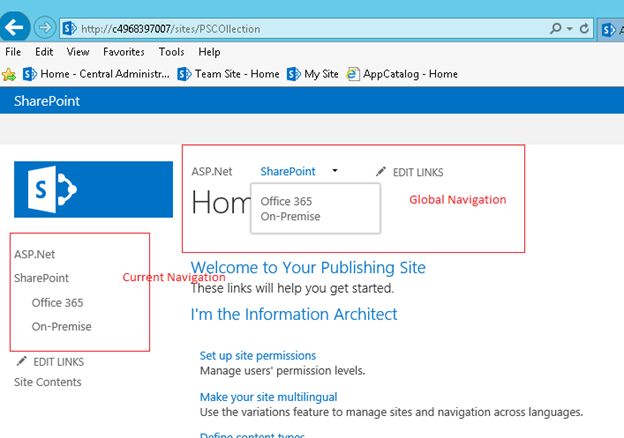Open the View menu

coord(78,52)
